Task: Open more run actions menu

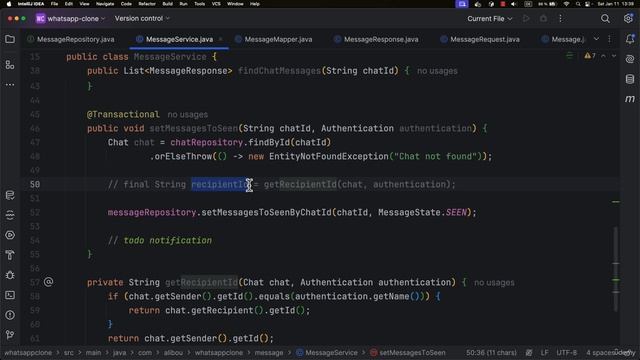Action: click(560, 19)
